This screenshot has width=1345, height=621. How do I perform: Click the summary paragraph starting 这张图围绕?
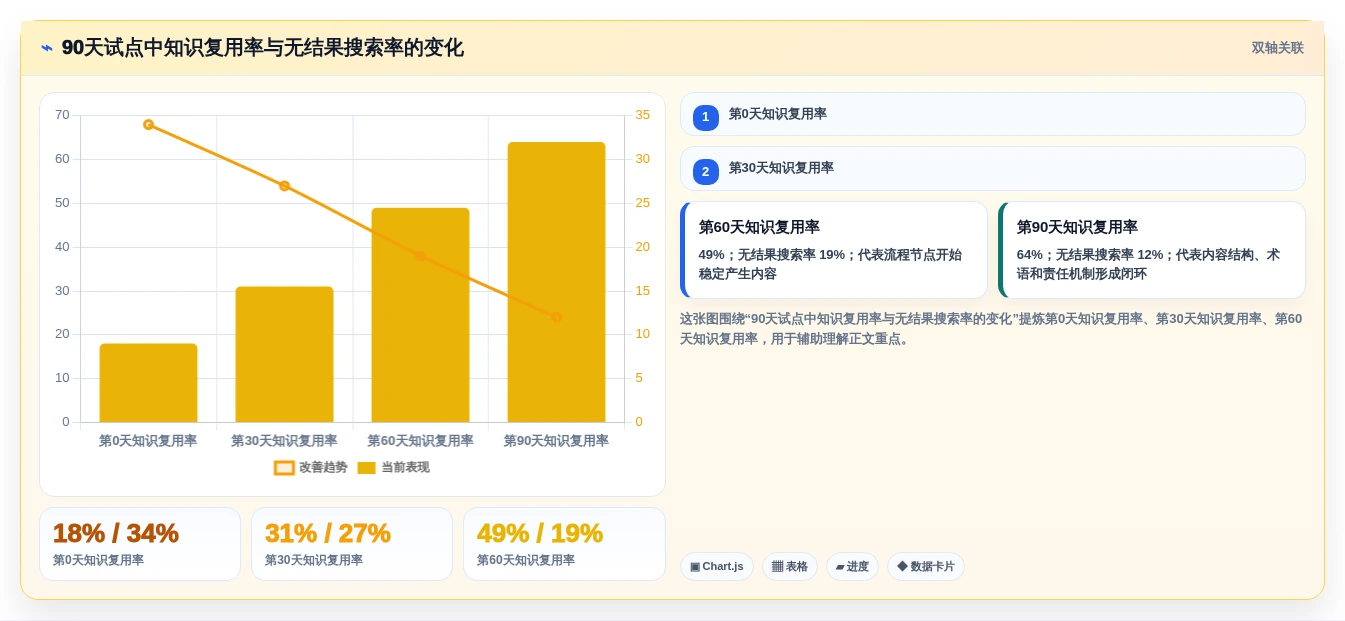tap(991, 329)
